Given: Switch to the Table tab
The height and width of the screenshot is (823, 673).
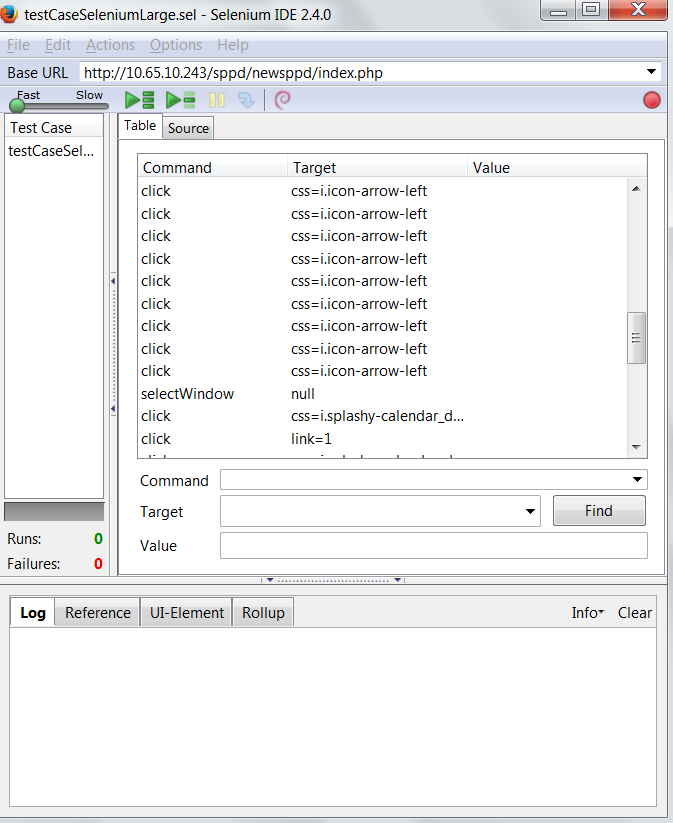Looking at the screenshot, I should pos(140,126).
